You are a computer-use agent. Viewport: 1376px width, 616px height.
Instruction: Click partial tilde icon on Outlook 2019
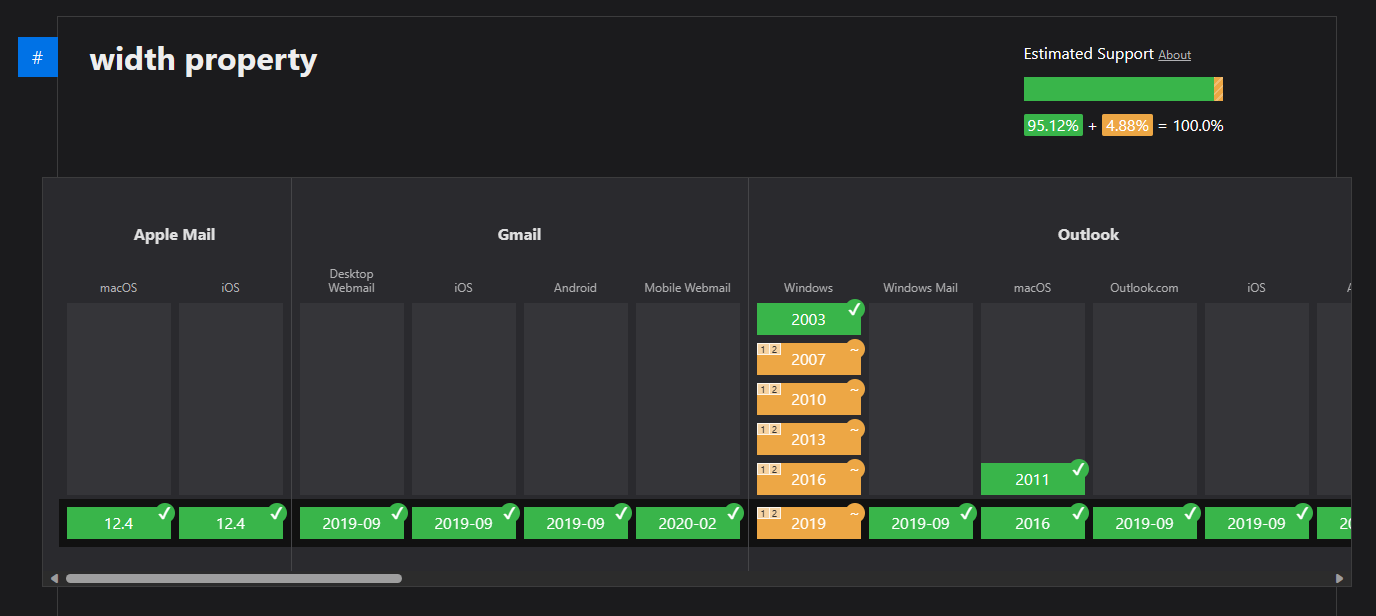(855, 513)
